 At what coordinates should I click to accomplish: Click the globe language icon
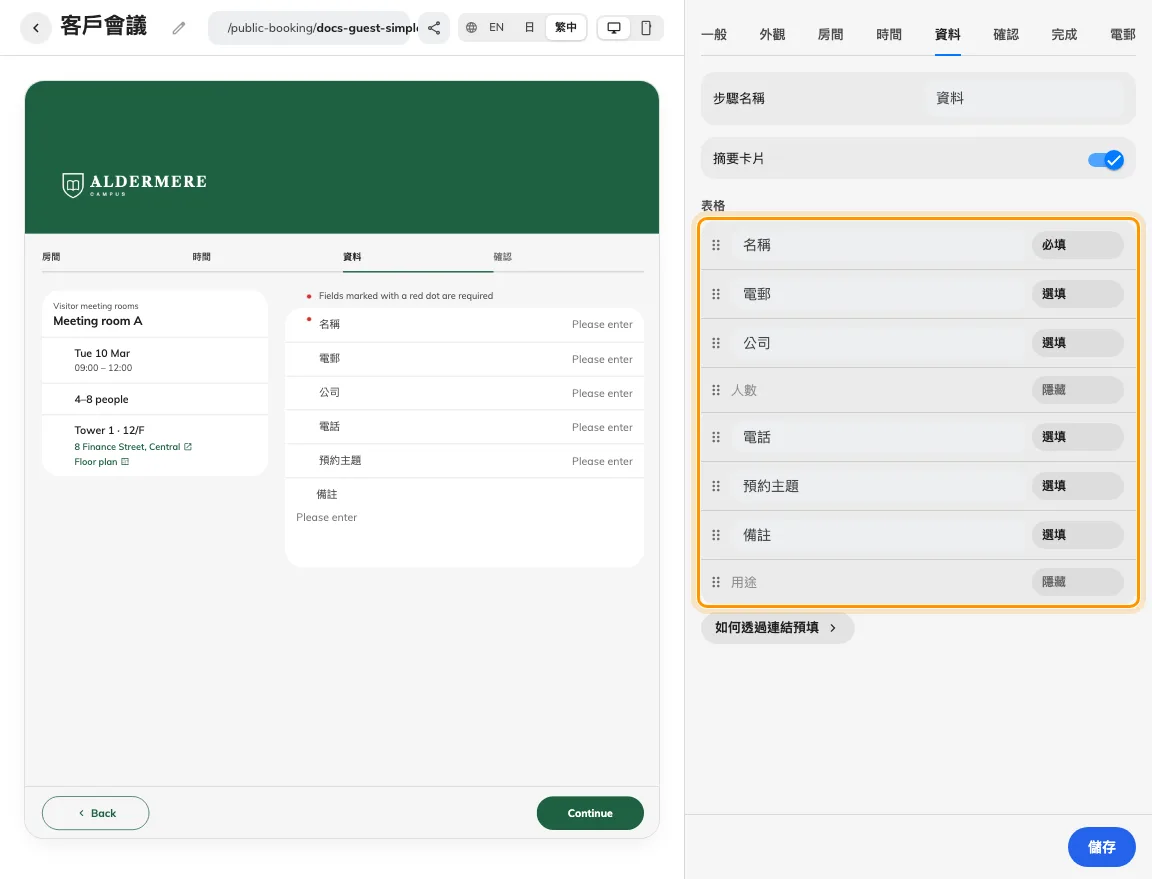coord(472,28)
